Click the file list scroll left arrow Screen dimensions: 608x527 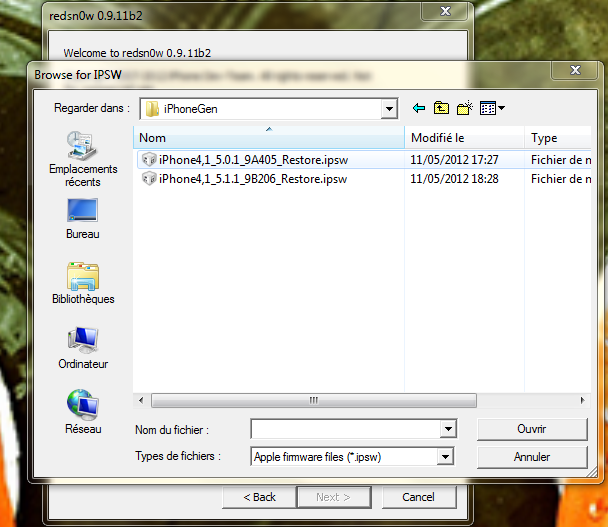[141, 400]
